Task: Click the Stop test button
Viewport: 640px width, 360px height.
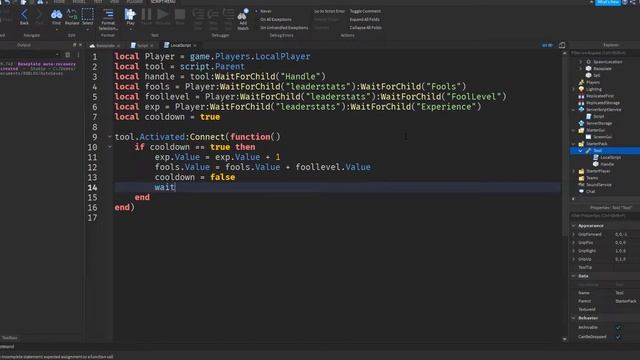Action: [x=180, y=17]
